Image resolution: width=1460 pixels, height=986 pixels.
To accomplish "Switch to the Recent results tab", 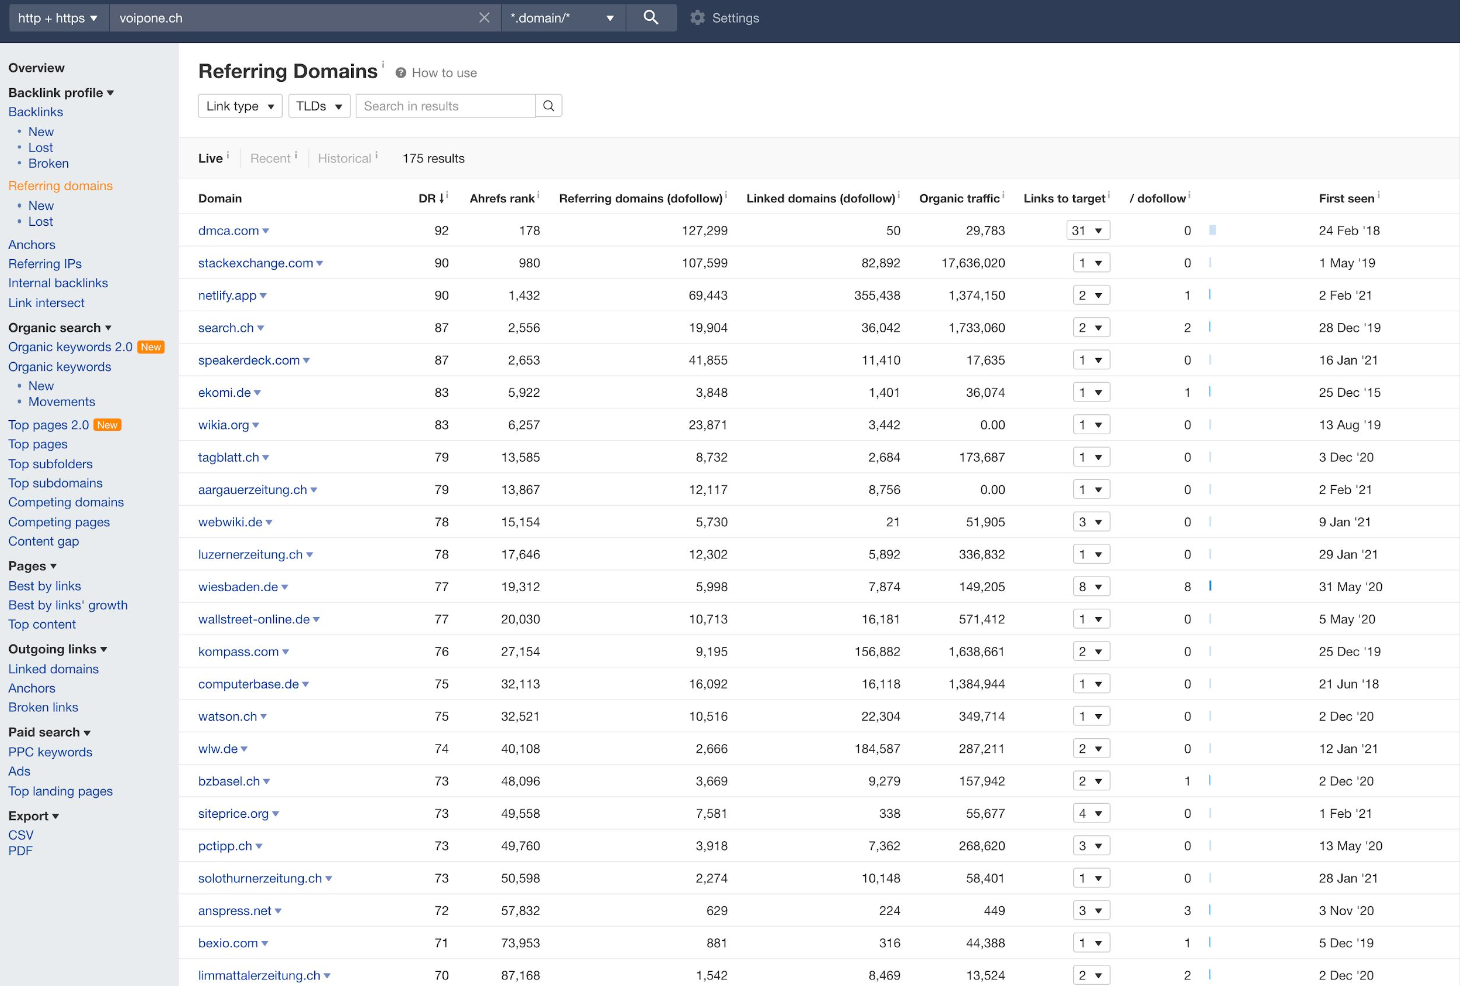I will [270, 159].
